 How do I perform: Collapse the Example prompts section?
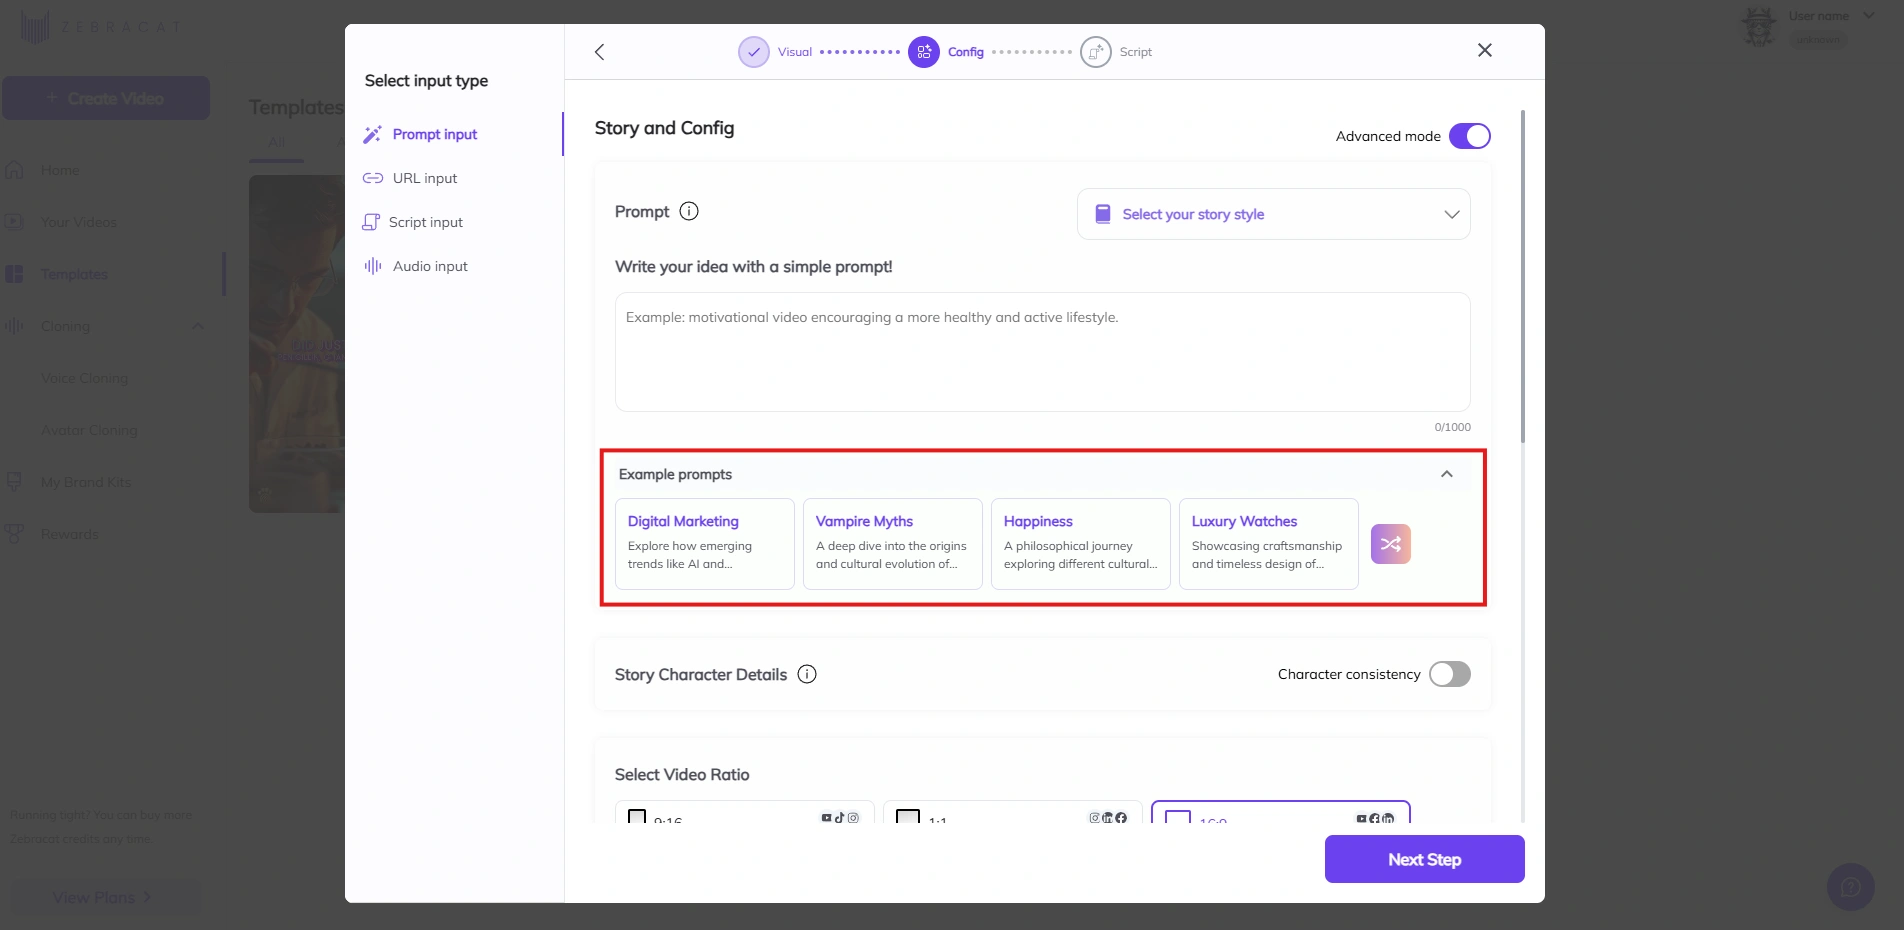pos(1447,474)
